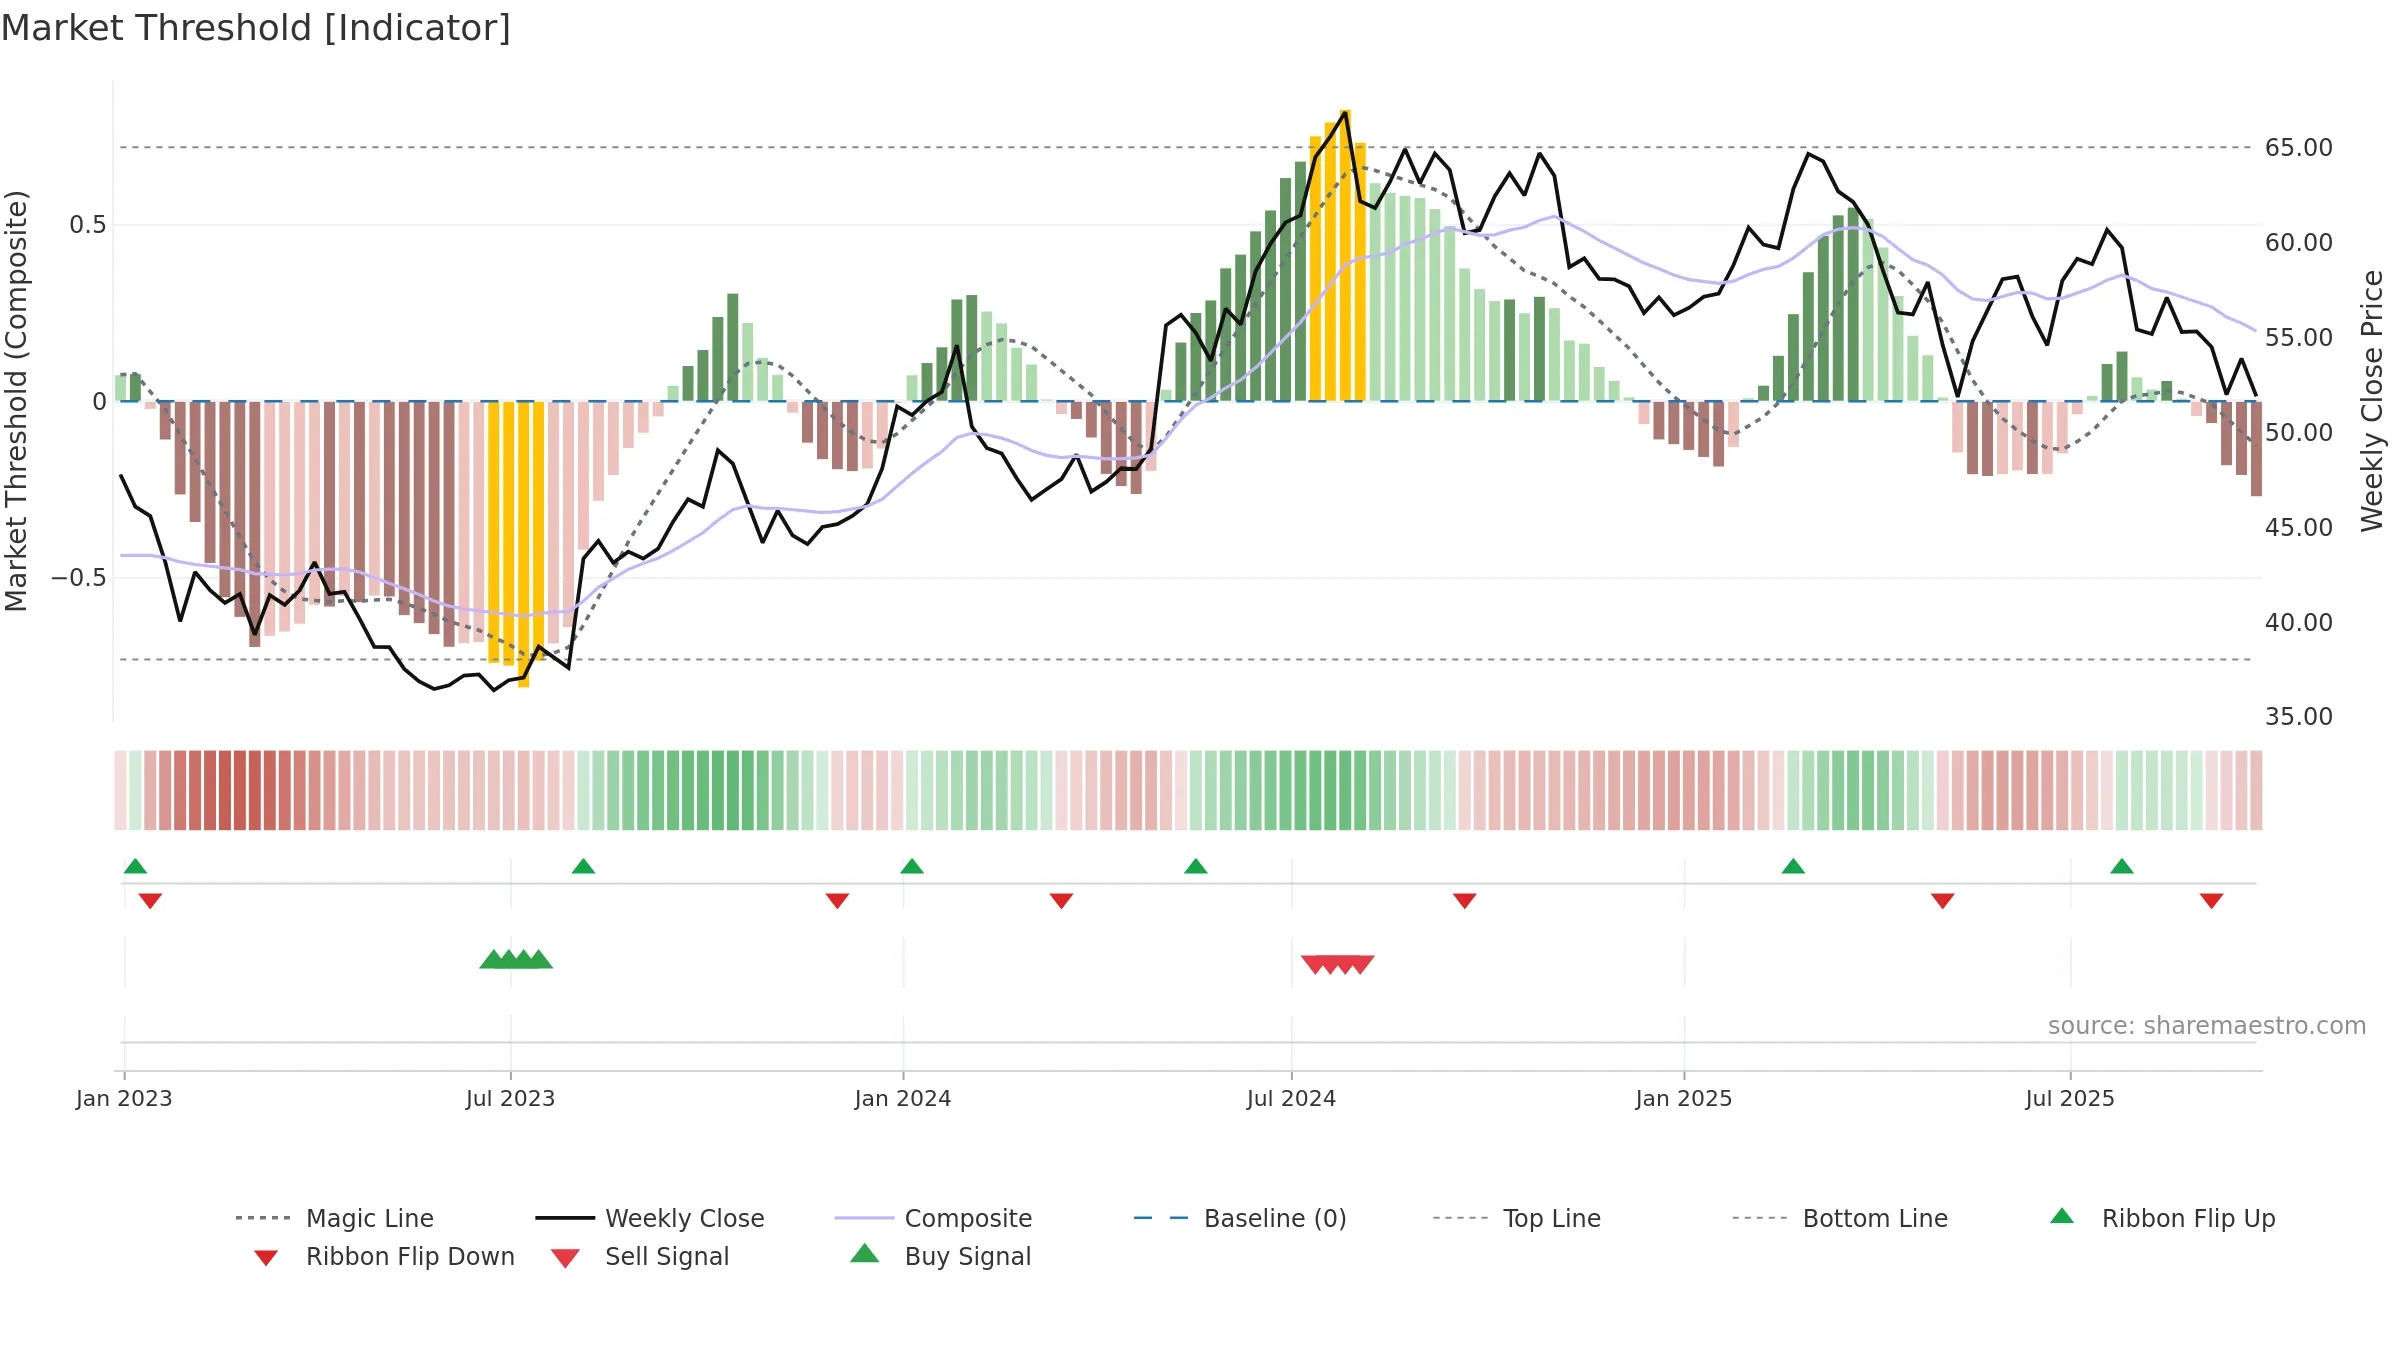2400x1350 pixels.
Task: Toggle the Magic Line legend entry
Action: pyautogui.click(x=335, y=1218)
